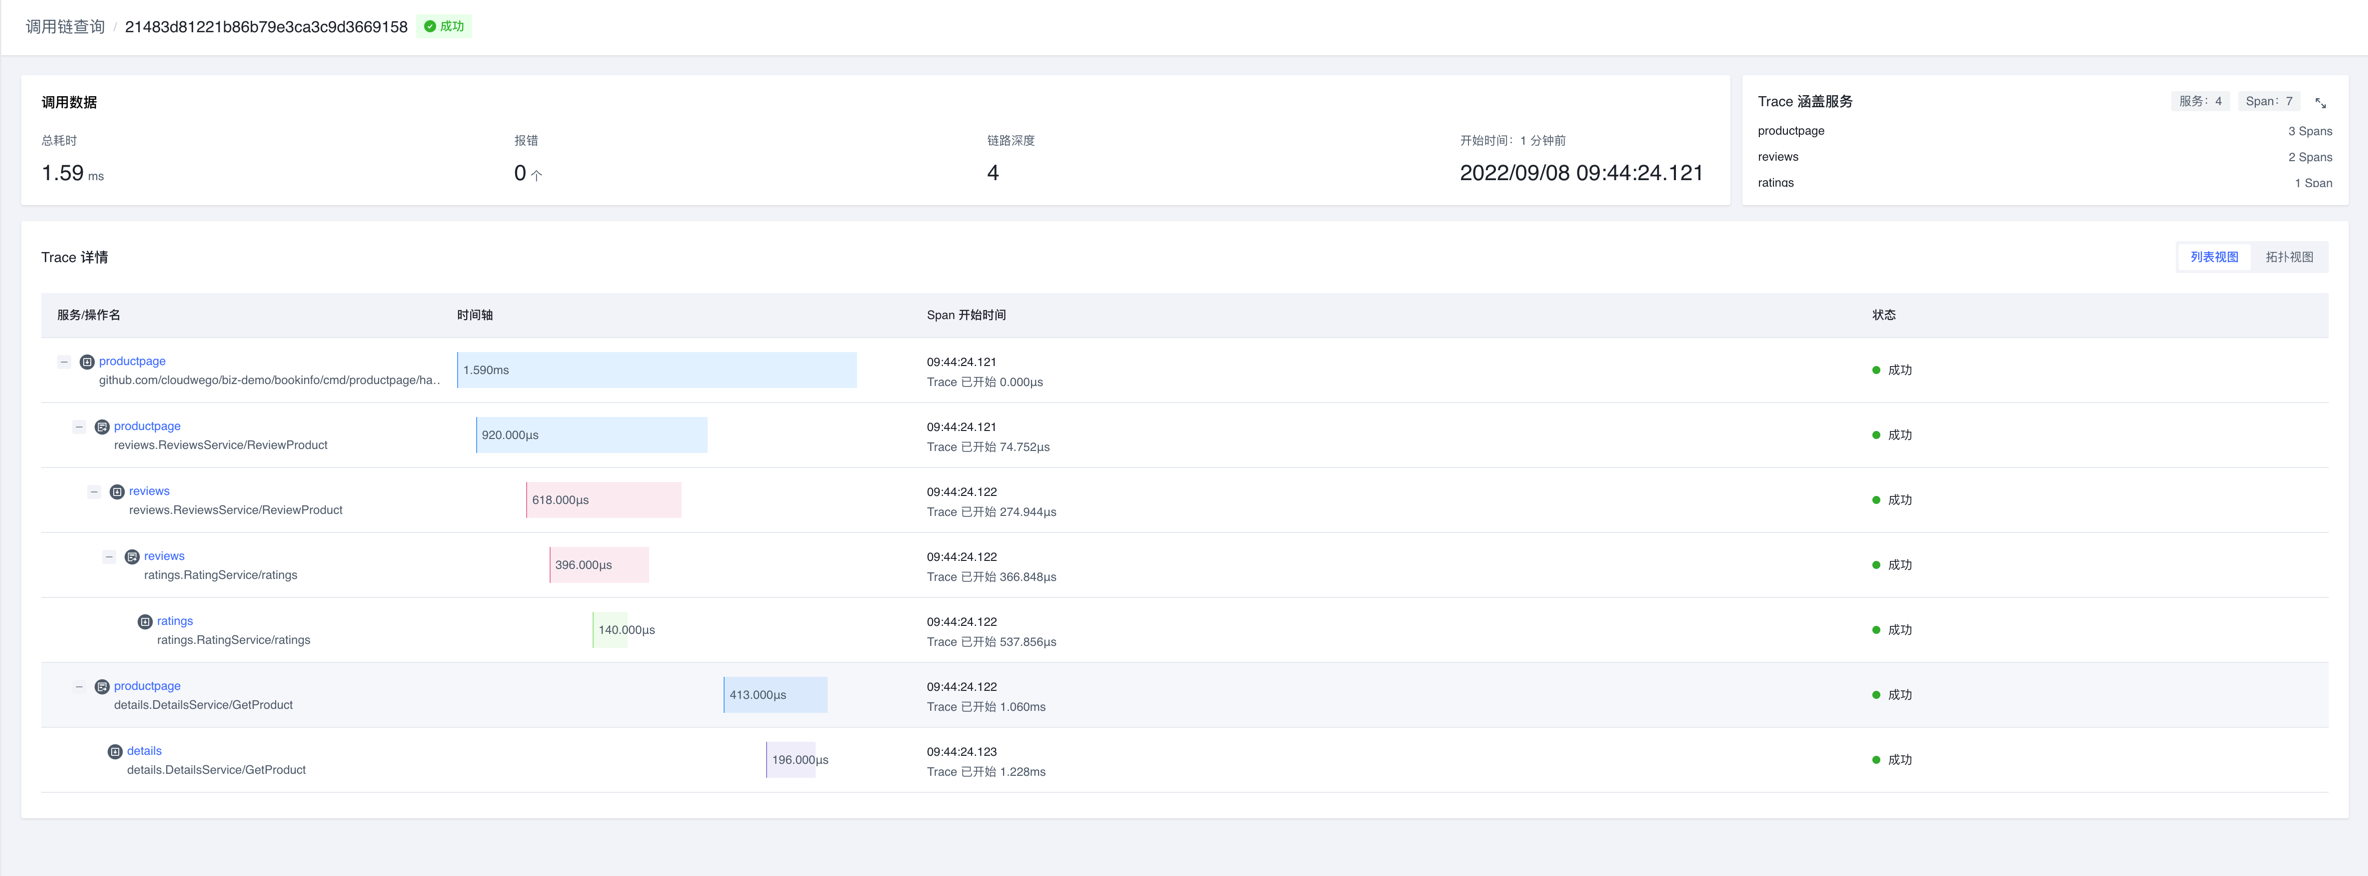Viewport: 2368px width, 876px height.
Task: Collapse productpage details.DetailsService/GetProduct row
Action: [79, 687]
